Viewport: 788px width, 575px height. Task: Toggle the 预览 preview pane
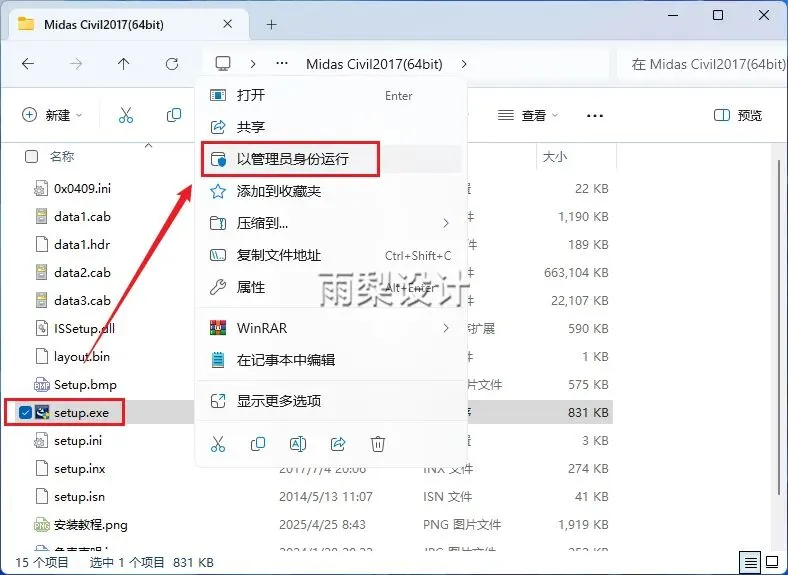[x=738, y=116]
